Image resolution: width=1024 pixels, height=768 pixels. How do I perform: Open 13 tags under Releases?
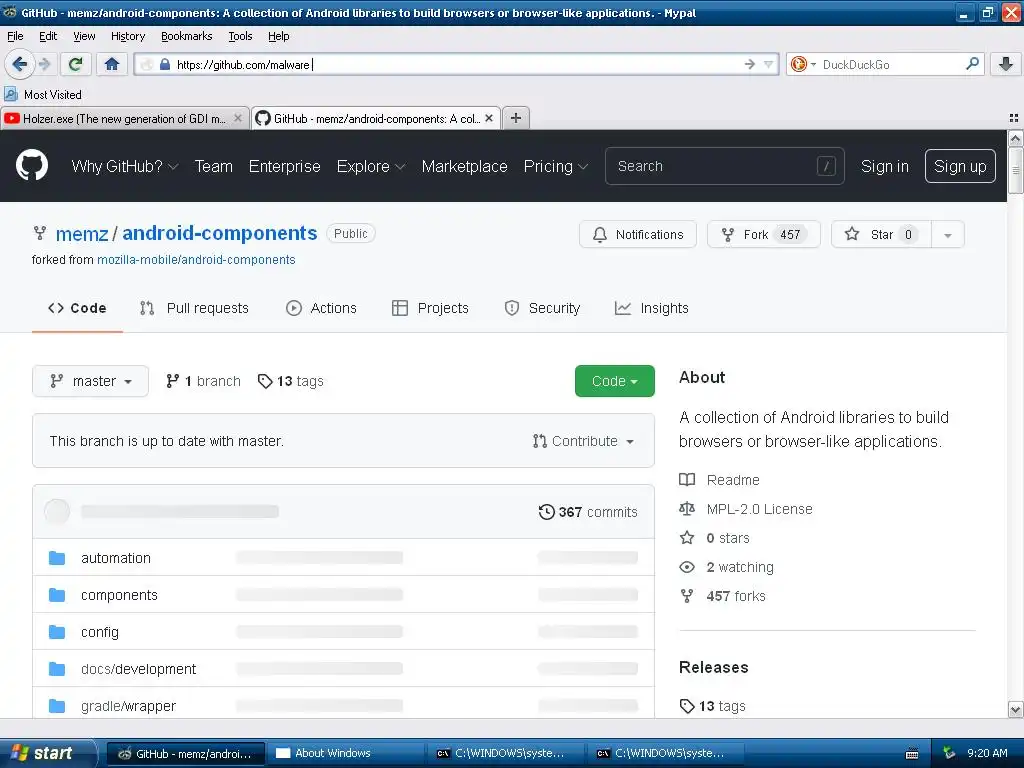tap(712, 706)
